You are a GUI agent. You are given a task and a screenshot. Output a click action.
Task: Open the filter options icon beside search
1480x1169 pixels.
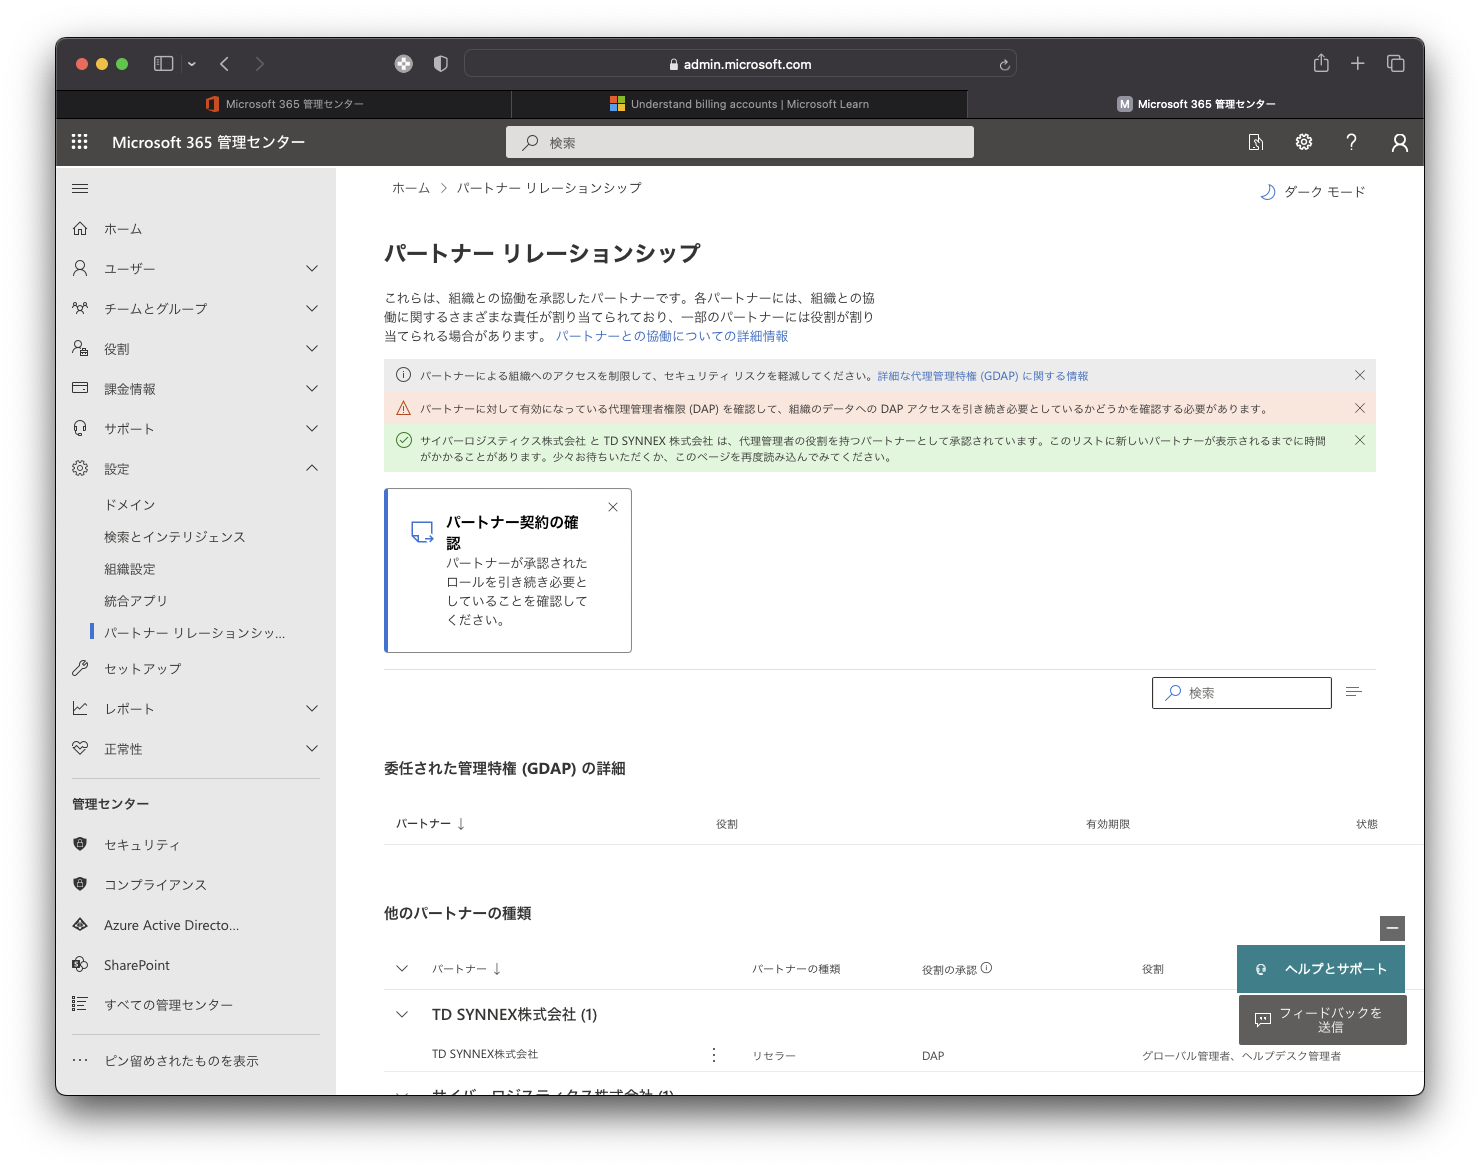point(1354,692)
